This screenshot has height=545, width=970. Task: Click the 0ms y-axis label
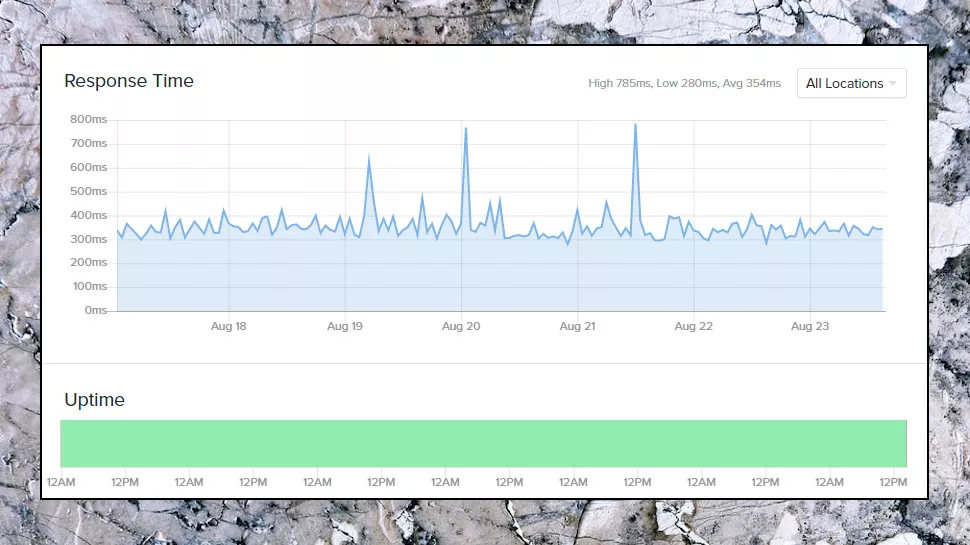coord(96,311)
